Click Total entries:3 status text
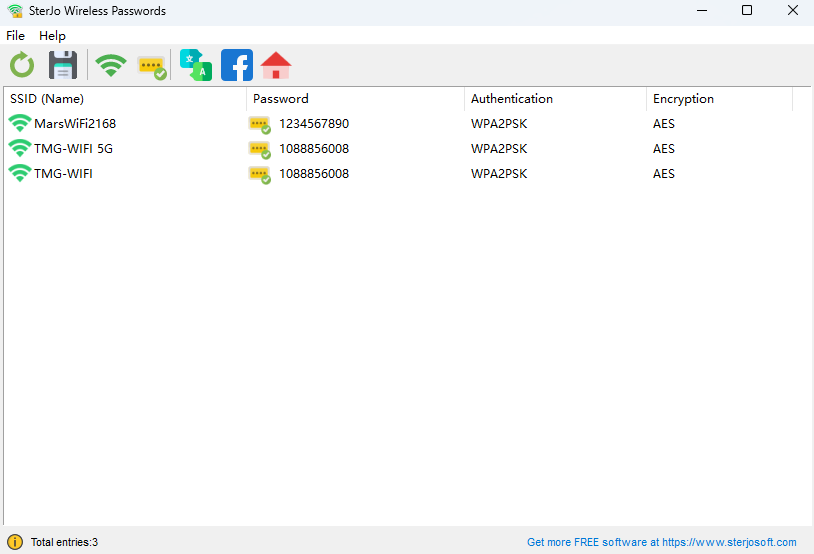The image size is (814, 554). (x=64, y=542)
